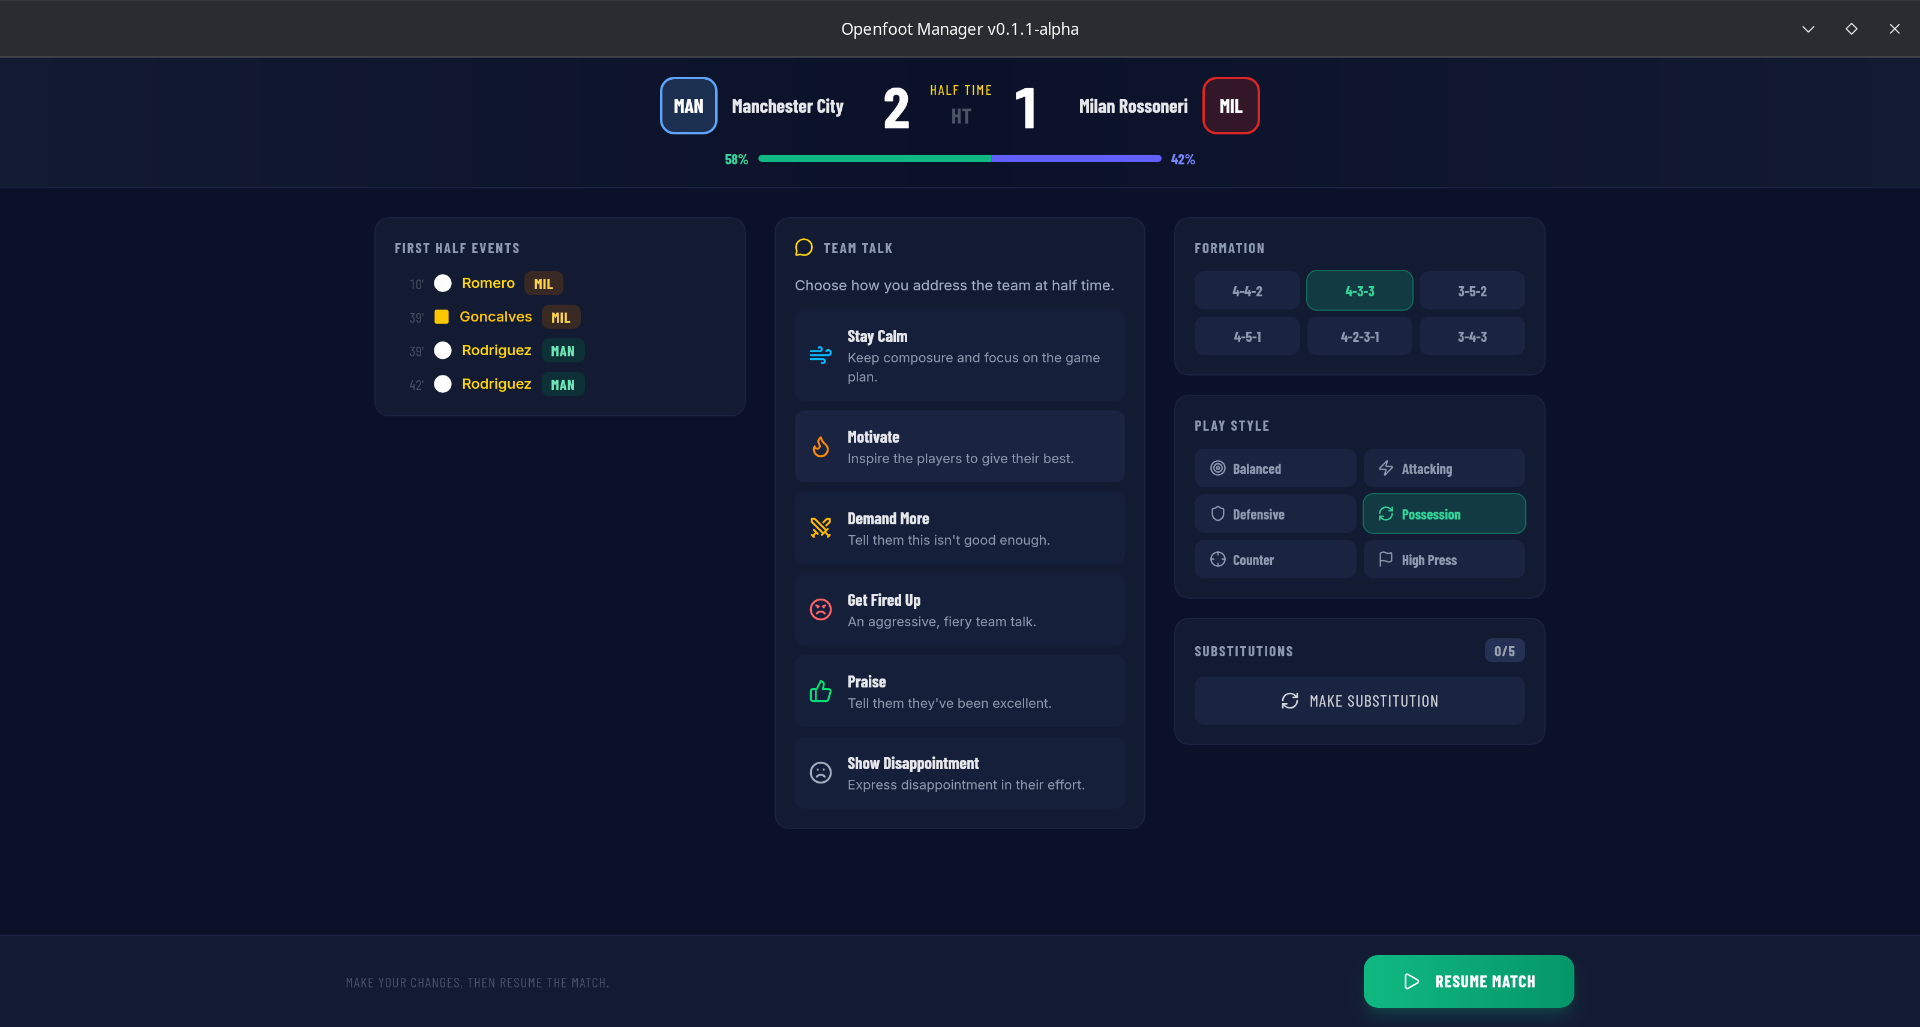
Task: Click the MIL team badge in the scoreboard
Action: [x=1230, y=106]
